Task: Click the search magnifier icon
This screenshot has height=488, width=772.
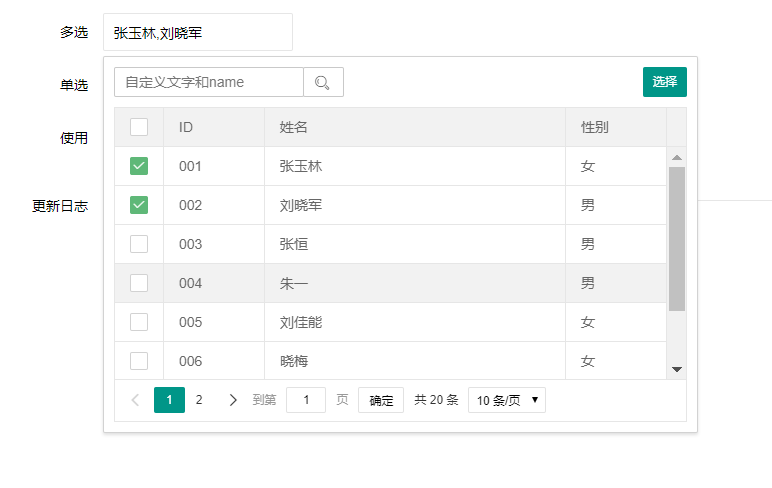Action: click(x=323, y=82)
